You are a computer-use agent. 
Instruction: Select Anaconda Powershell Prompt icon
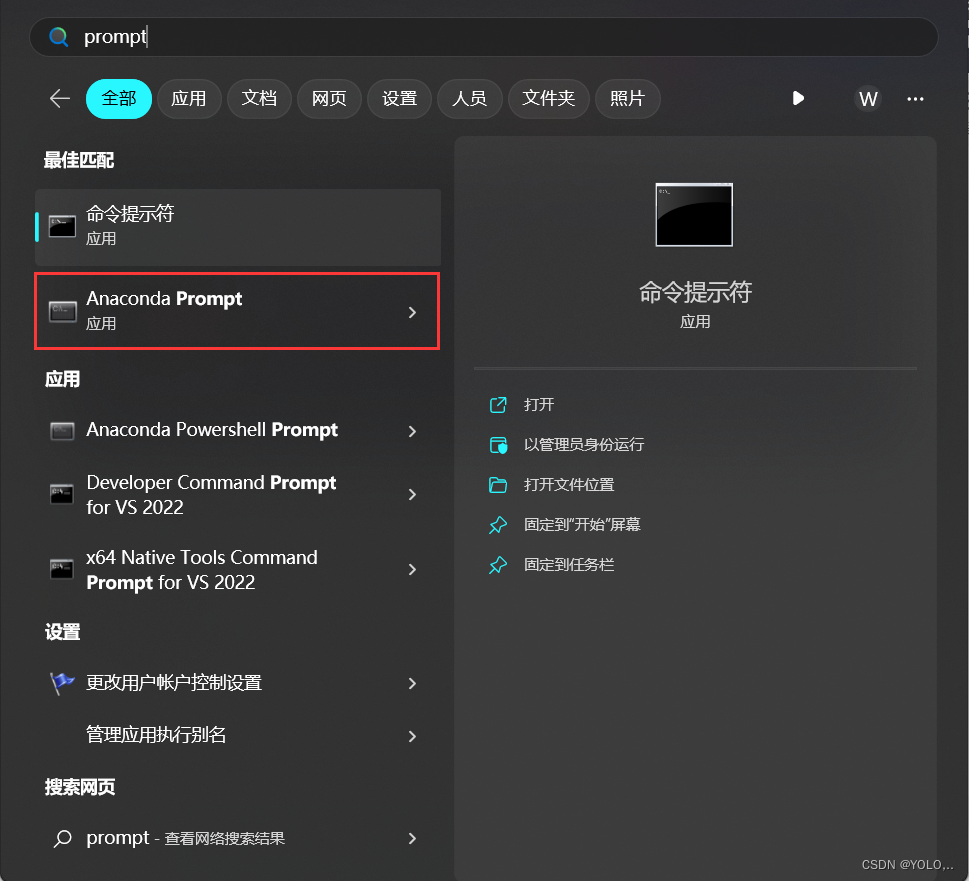tap(61, 429)
